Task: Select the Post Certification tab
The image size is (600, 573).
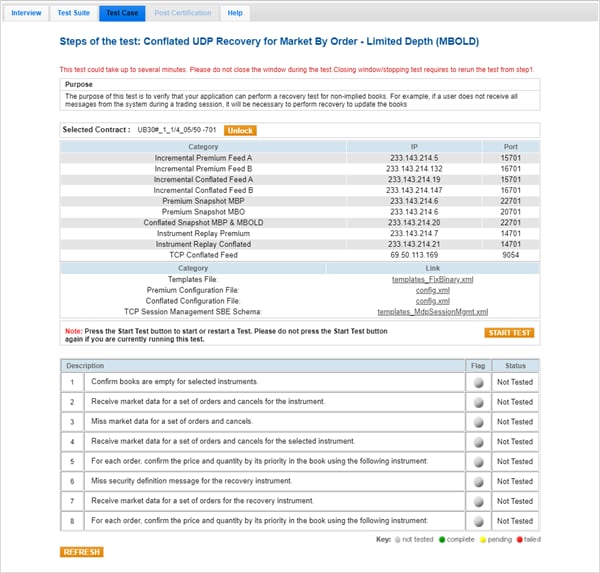Action: tap(183, 13)
